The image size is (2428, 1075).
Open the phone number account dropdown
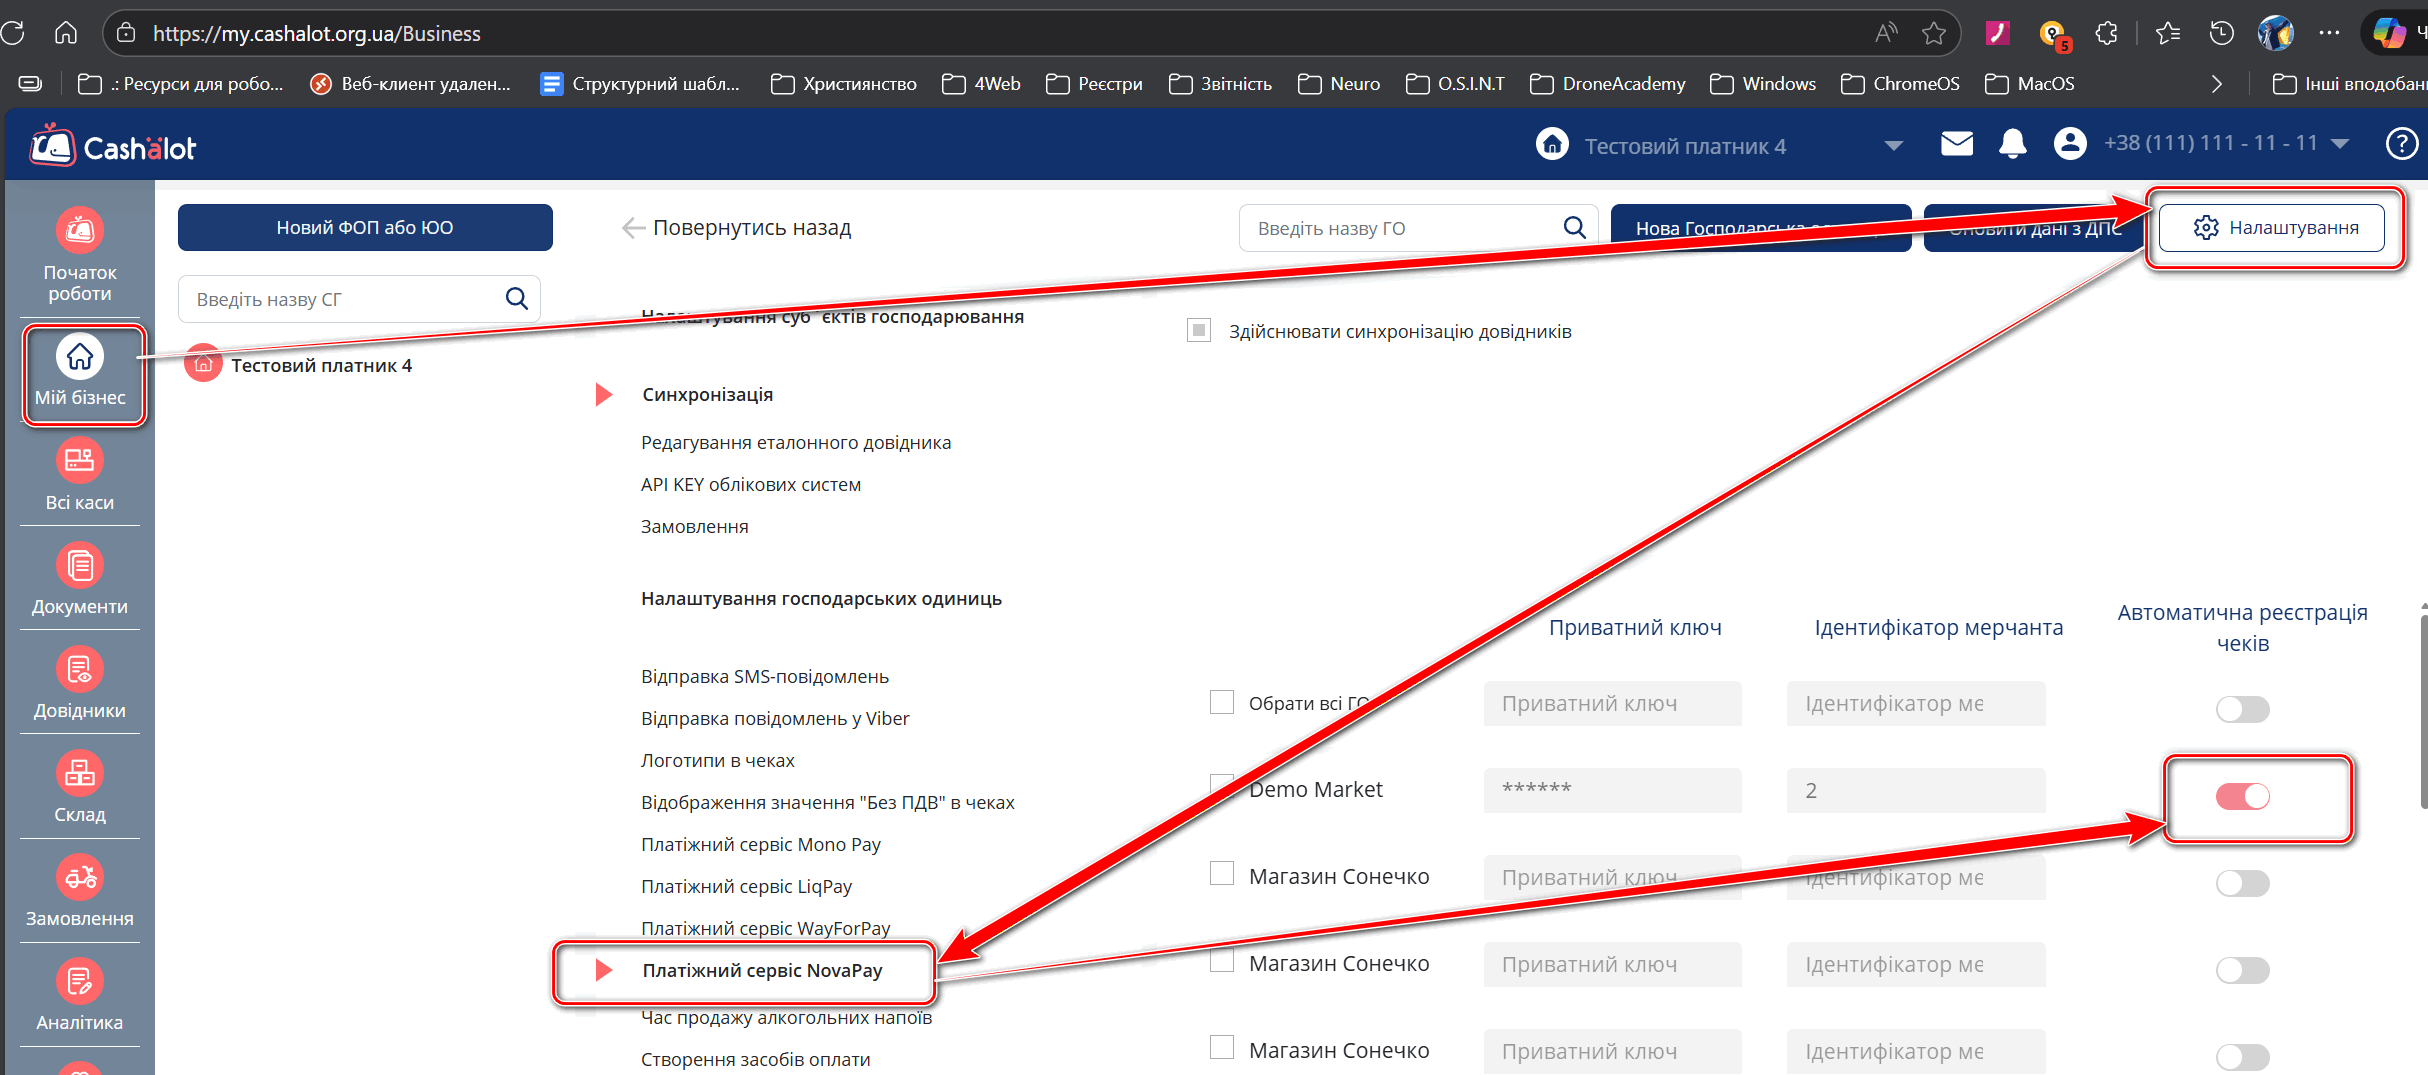pos(2340,144)
